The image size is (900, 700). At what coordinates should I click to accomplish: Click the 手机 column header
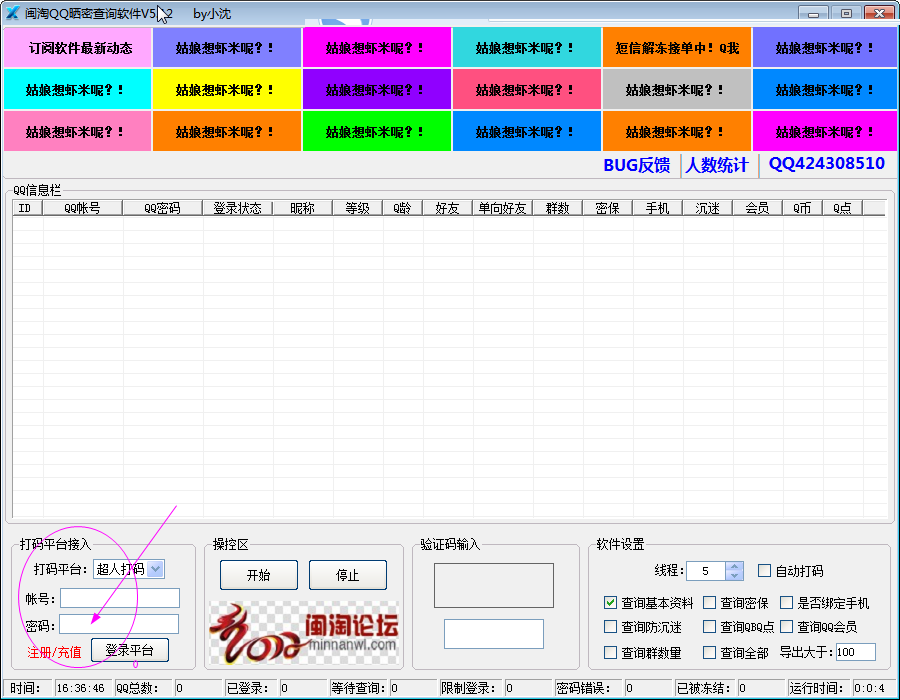click(658, 208)
